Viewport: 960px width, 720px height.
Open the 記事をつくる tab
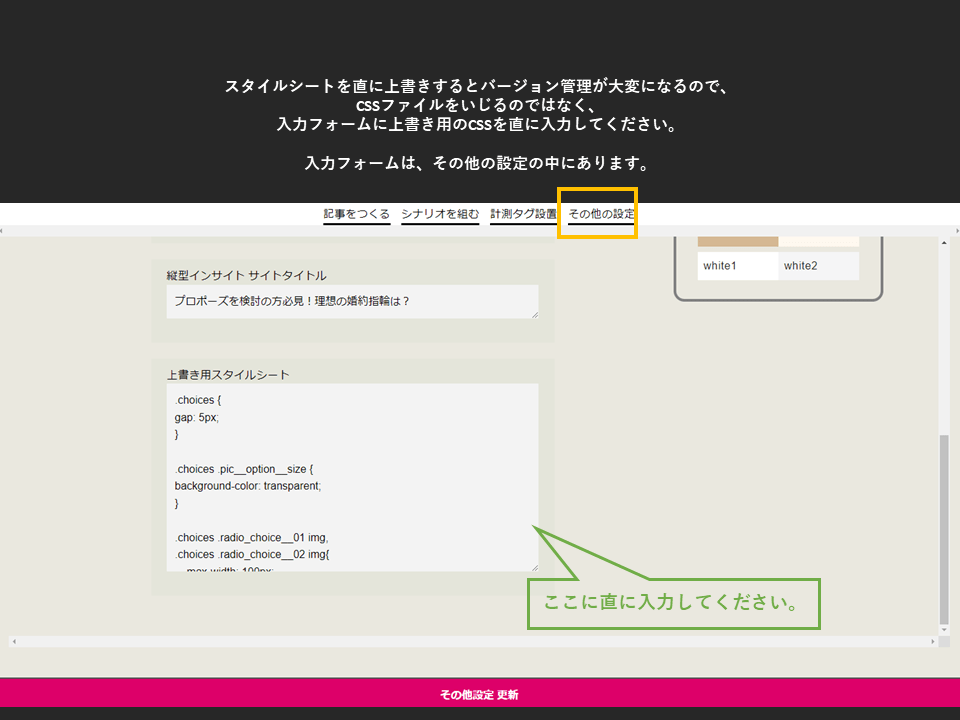click(356, 214)
